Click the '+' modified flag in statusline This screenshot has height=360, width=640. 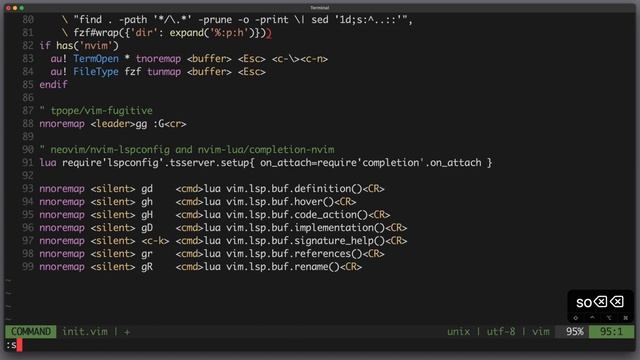(127, 332)
